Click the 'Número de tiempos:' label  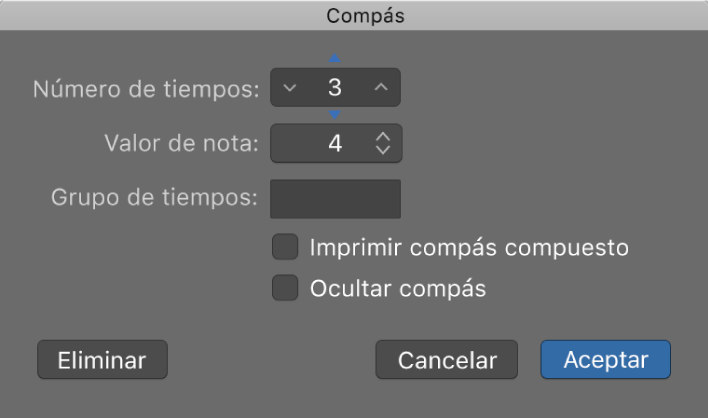pyautogui.click(x=146, y=88)
